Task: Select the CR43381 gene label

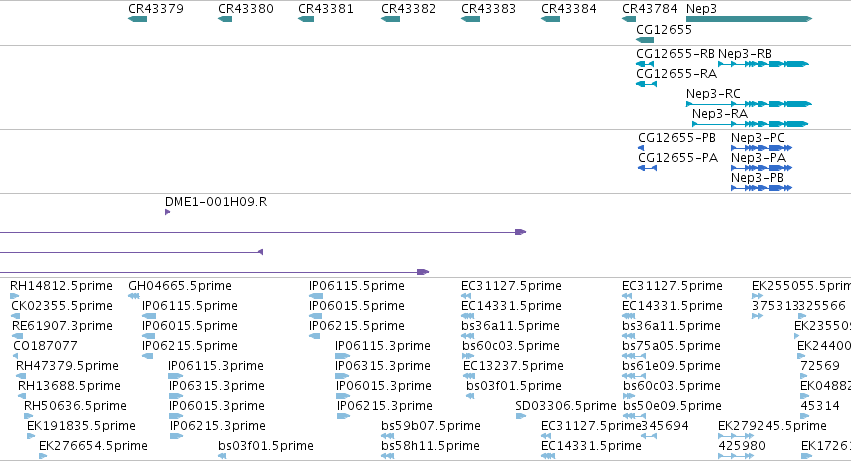Action: pyautogui.click(x=326, y=9)
